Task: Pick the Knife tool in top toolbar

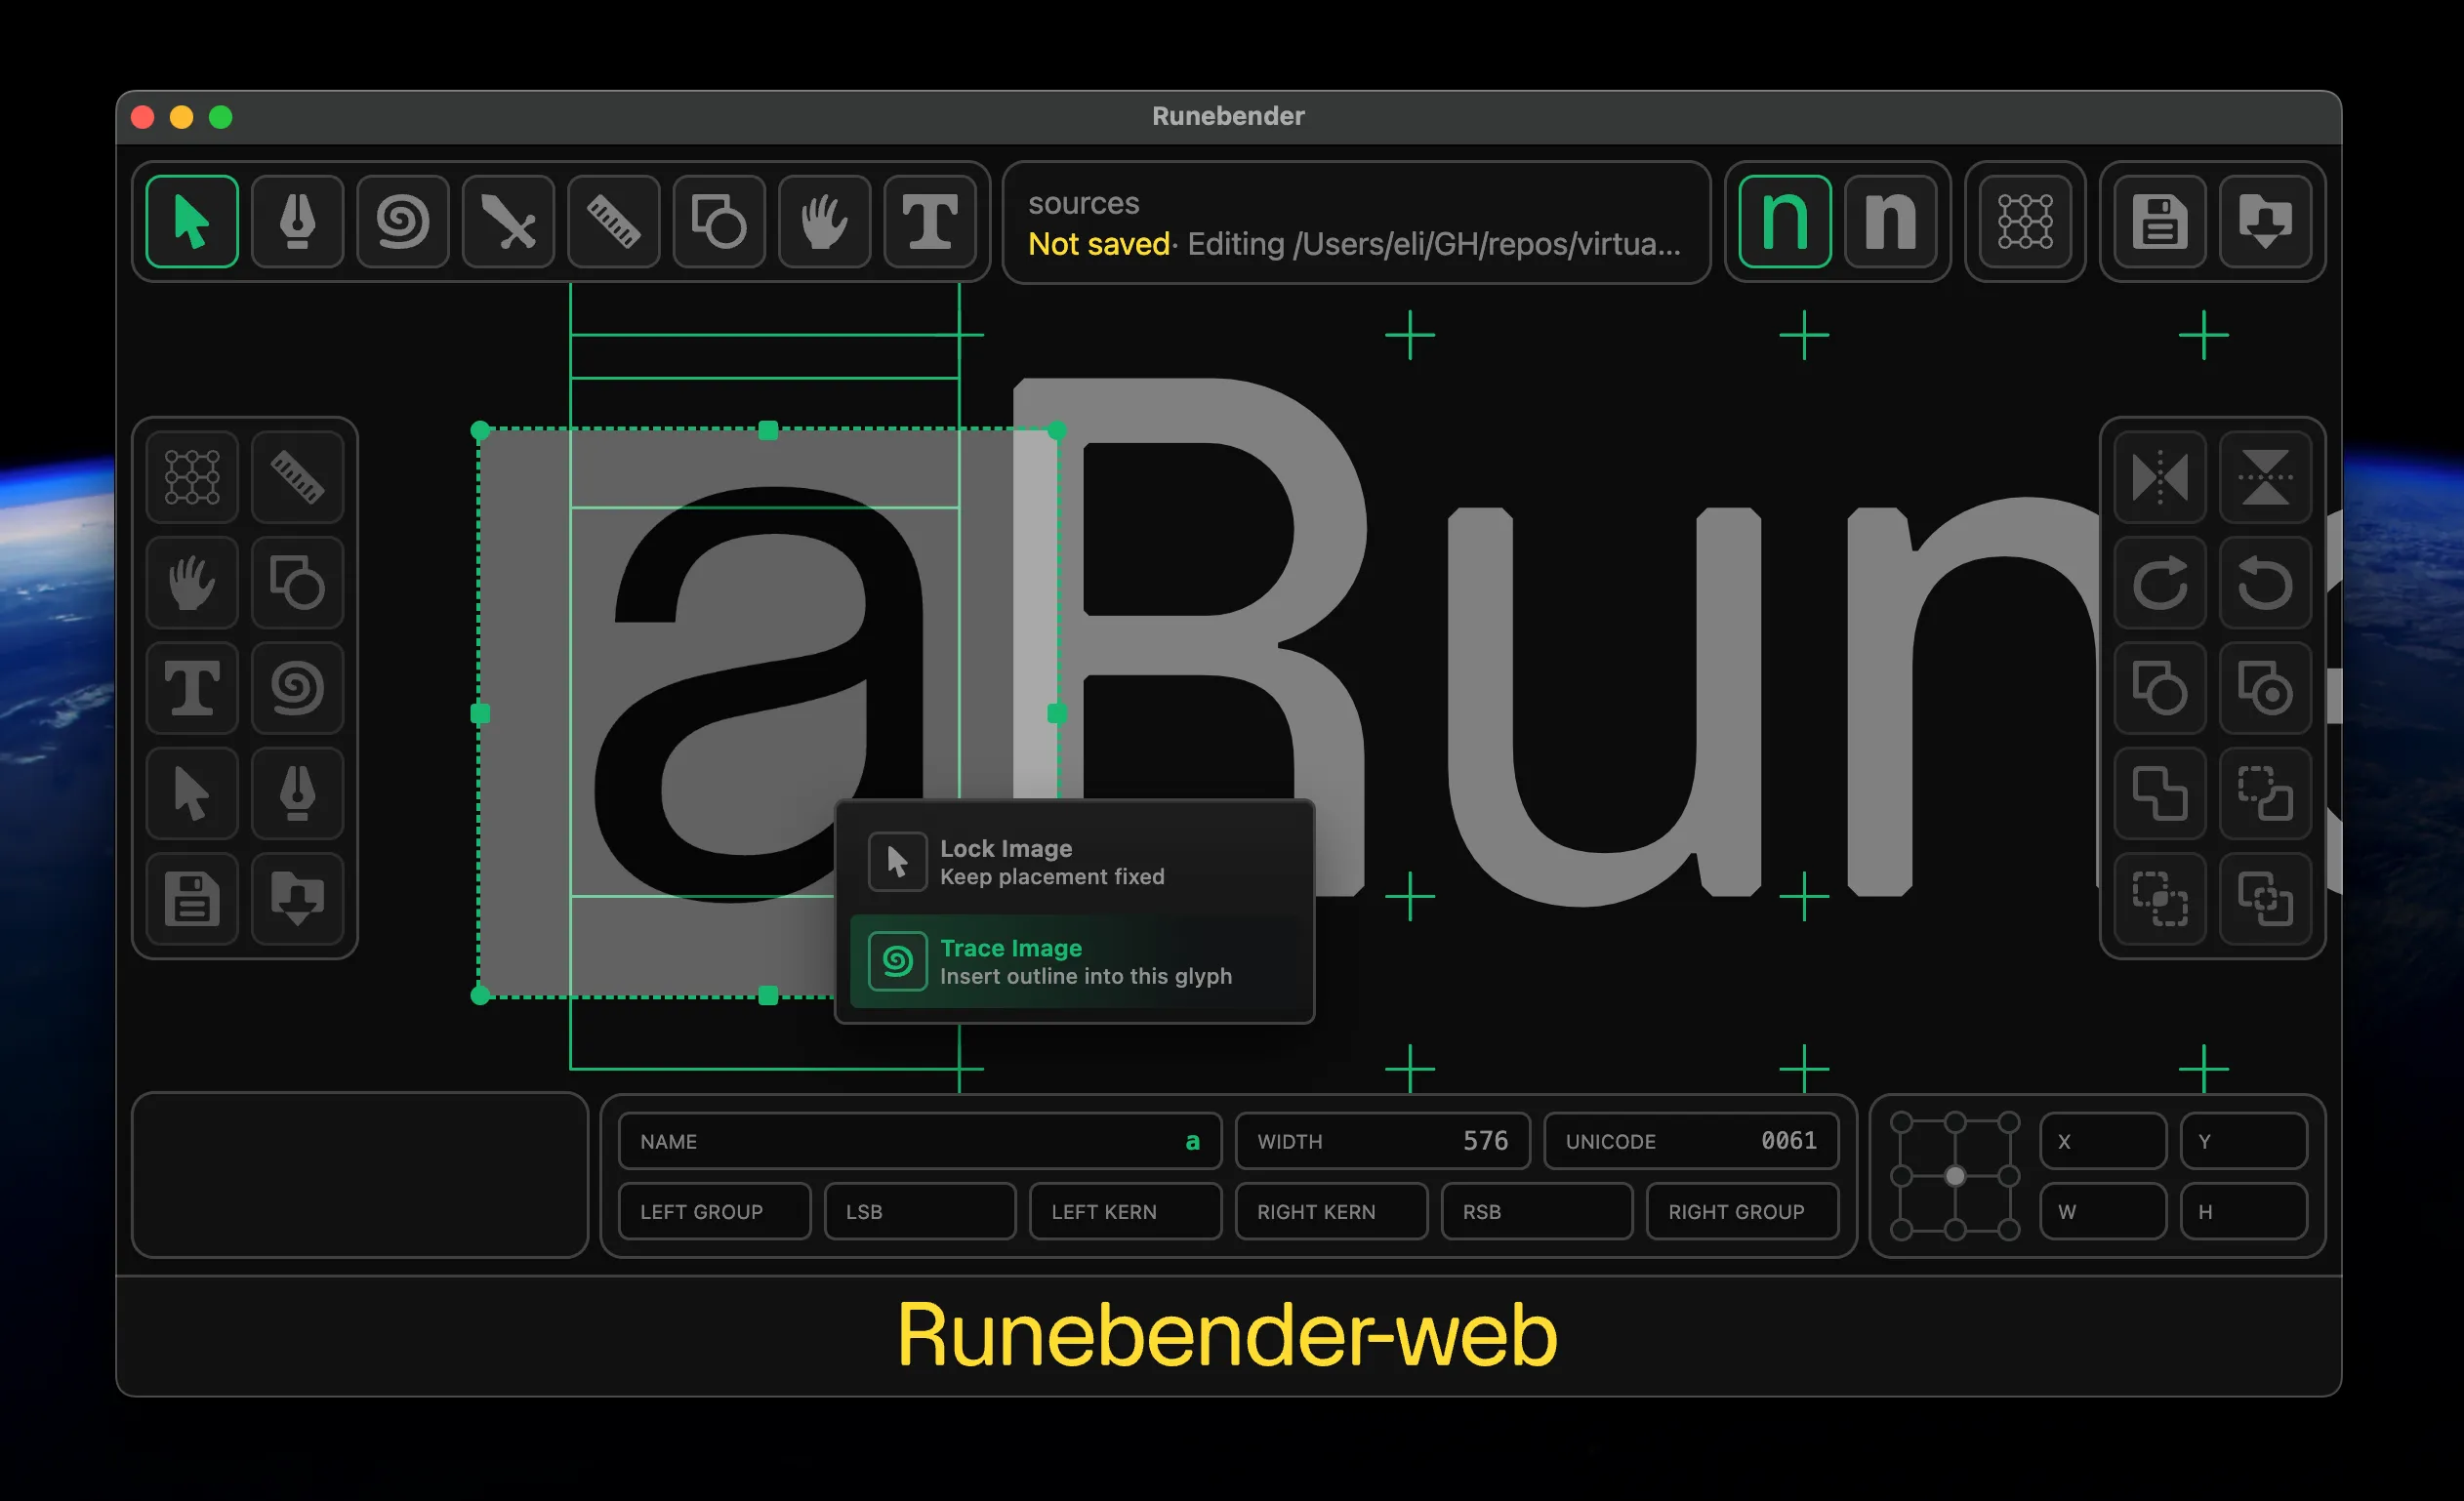Action: (x=508, y=221)
